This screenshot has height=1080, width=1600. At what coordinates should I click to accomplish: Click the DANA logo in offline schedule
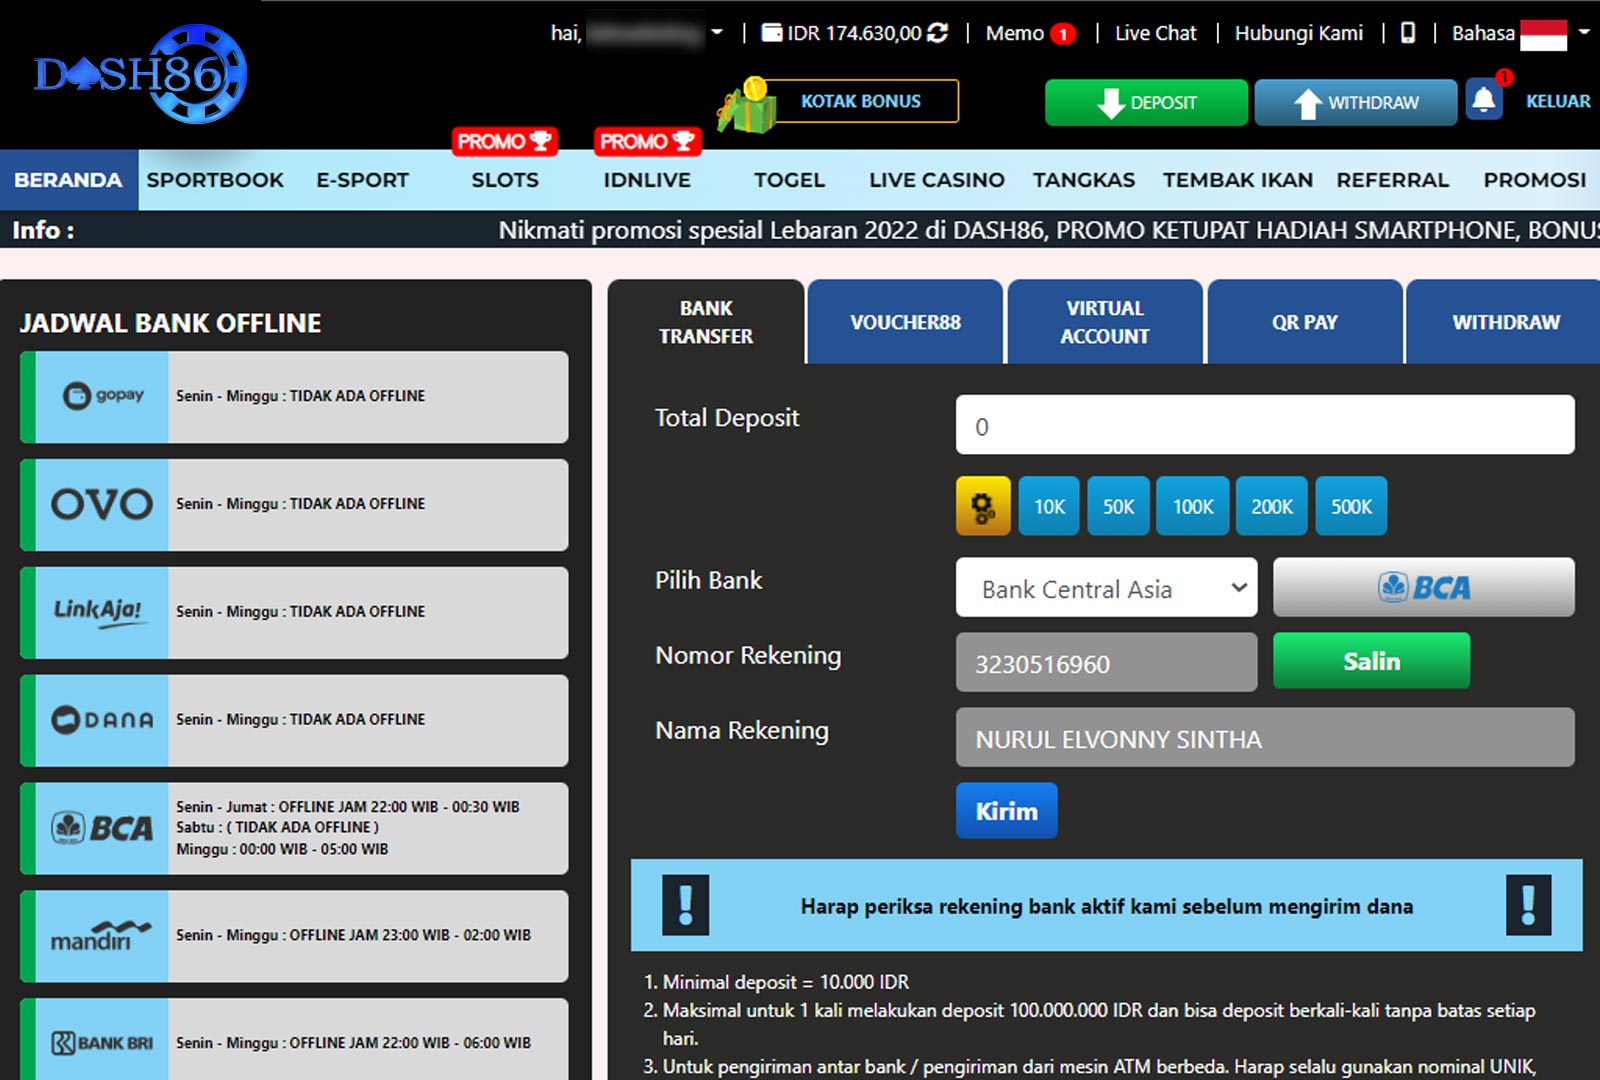(103, 720)
